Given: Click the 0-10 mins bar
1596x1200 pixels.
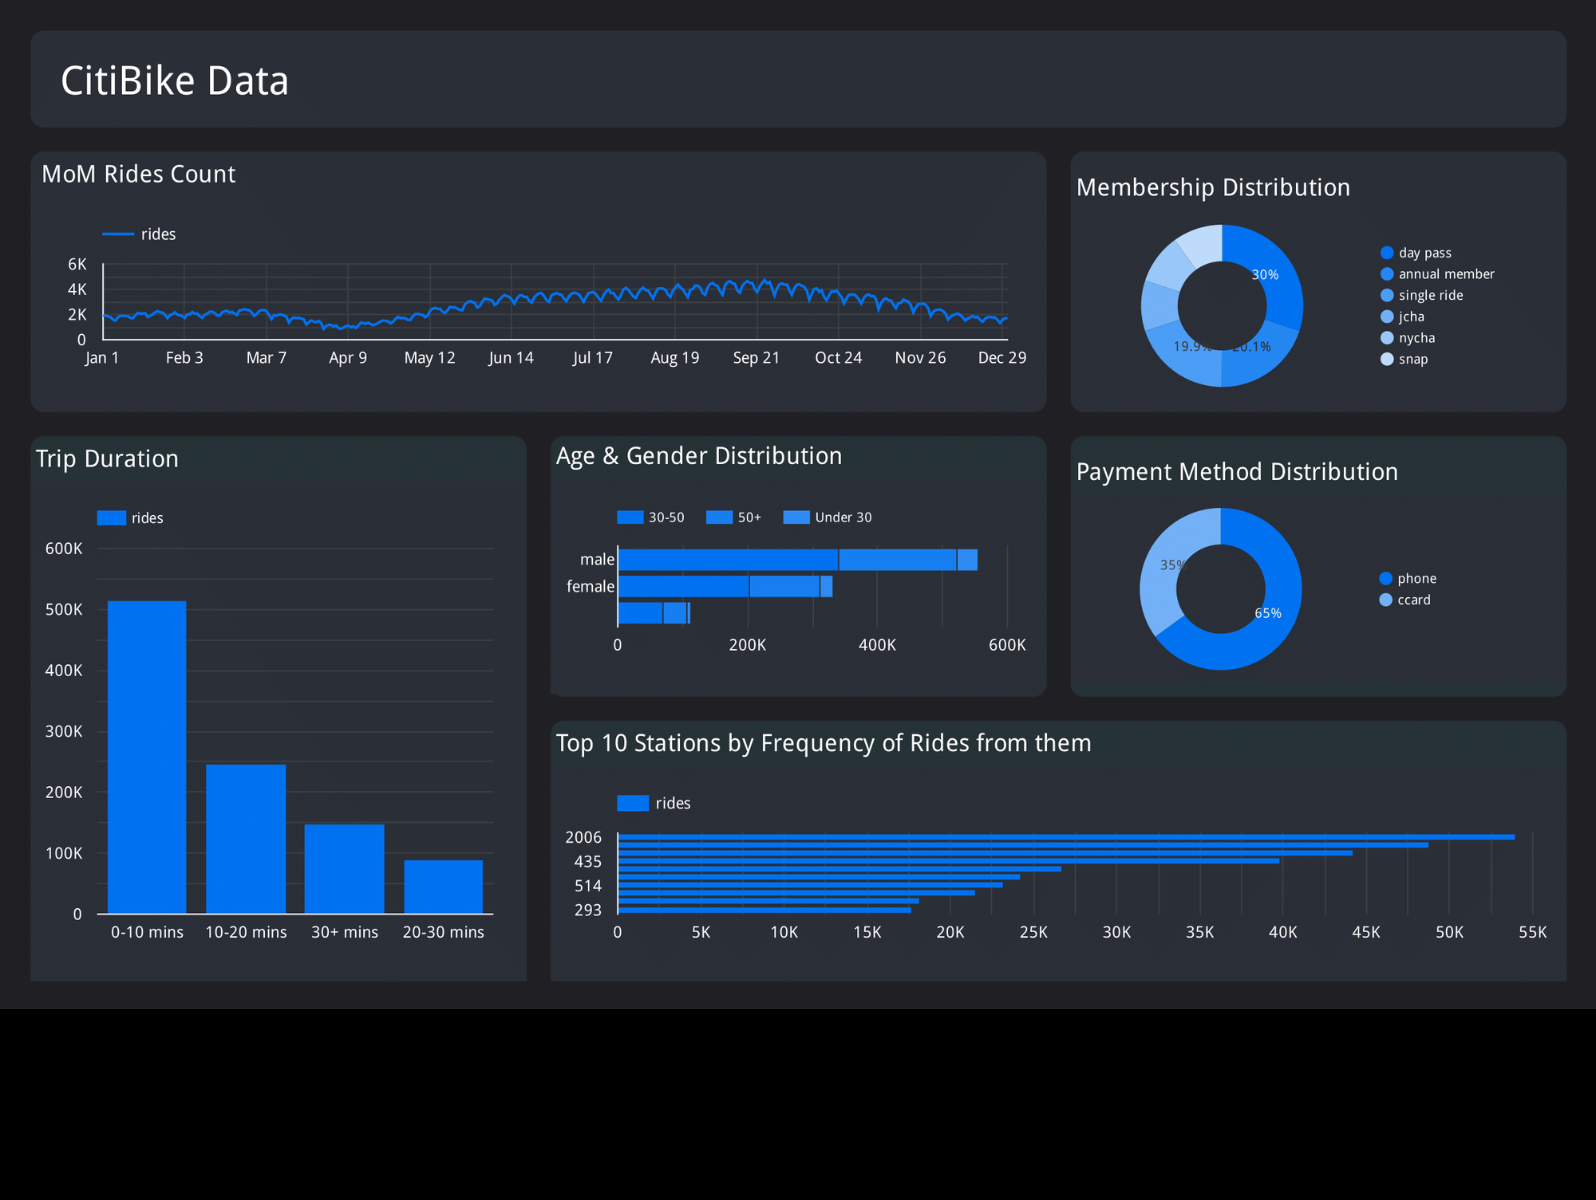Looking at the screenshot, I should (147, 757).
